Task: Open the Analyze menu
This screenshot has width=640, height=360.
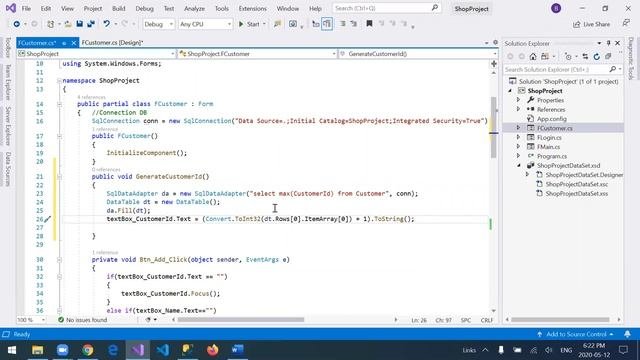Action: coord(194,8)
